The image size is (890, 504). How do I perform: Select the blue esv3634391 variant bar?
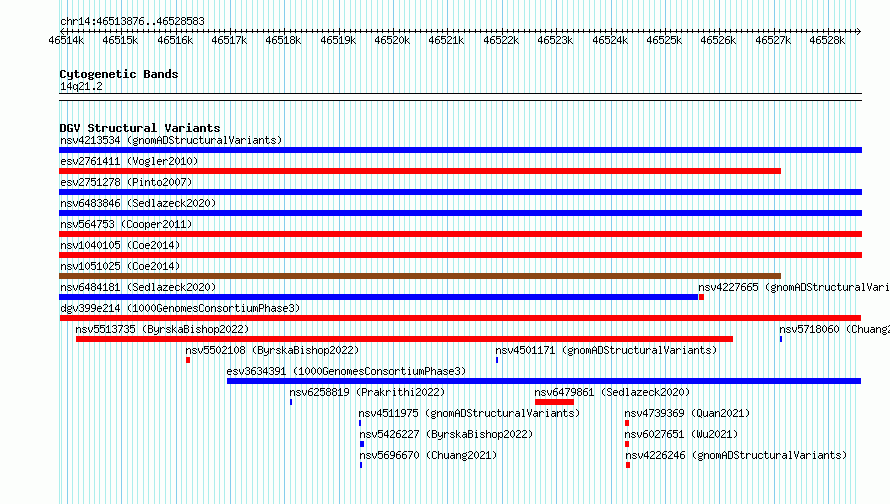pos(544,381)
